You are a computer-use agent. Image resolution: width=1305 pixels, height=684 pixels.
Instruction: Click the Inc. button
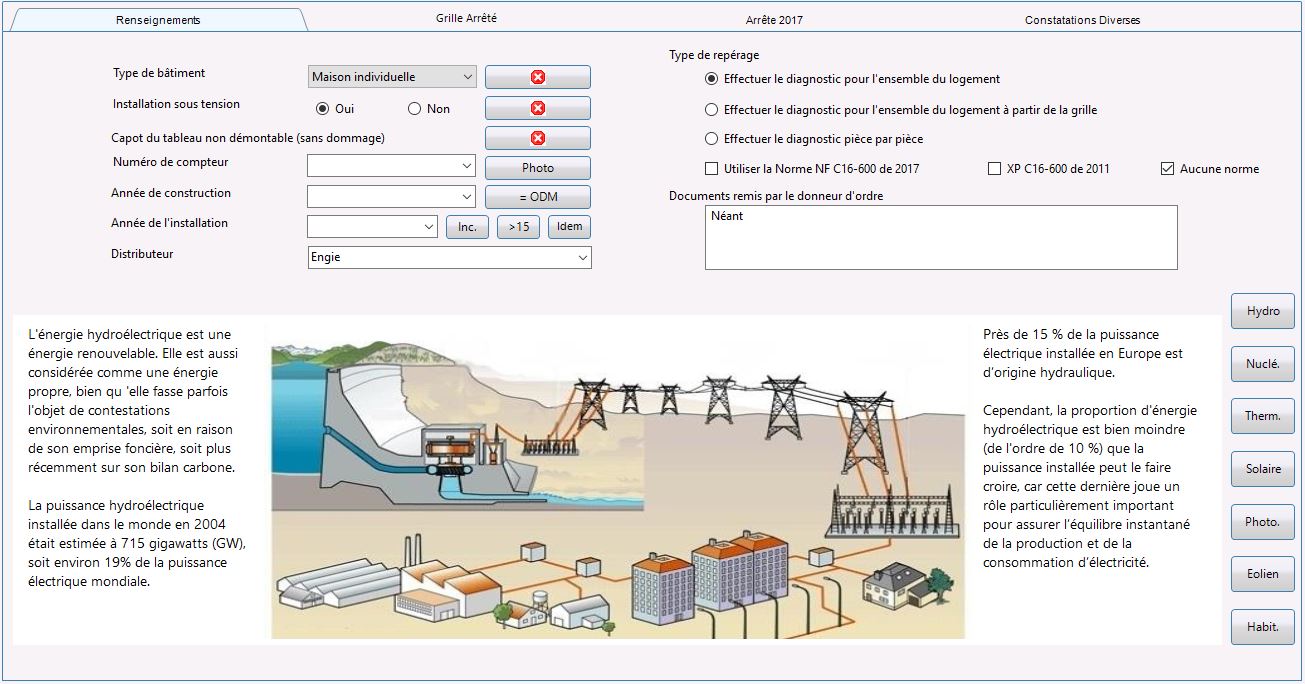[x=467, y=227]
